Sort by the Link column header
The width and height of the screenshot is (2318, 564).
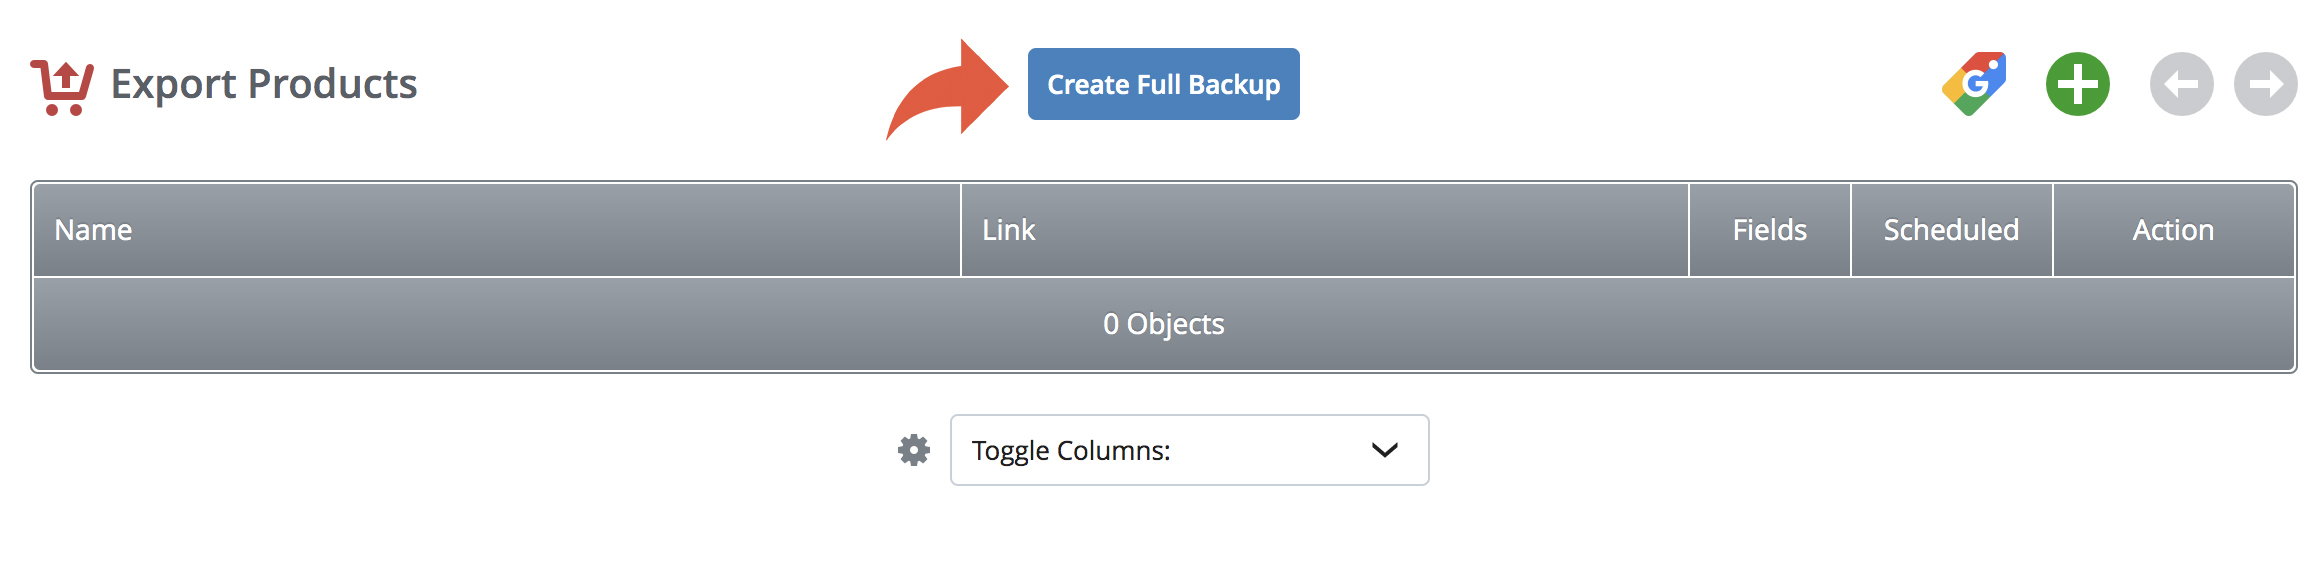click(x=1008, y=230)
